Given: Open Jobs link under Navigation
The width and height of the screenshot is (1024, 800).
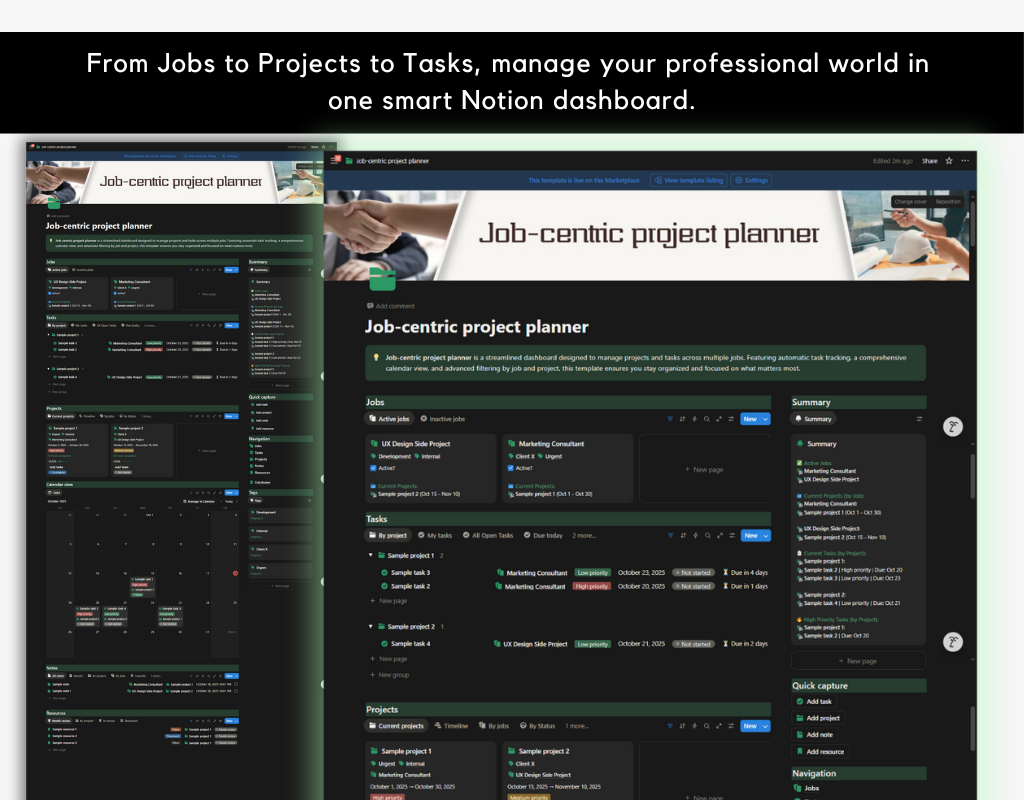Looking at the screenshot, I should pyautogui.click(x=806, y=788).
